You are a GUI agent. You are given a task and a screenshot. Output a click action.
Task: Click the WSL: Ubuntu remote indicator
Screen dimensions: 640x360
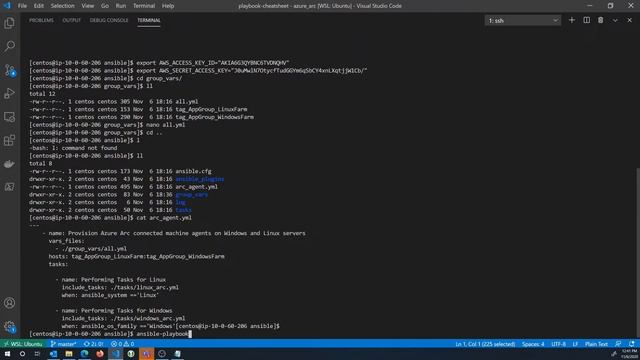click(x=23, y=344)
